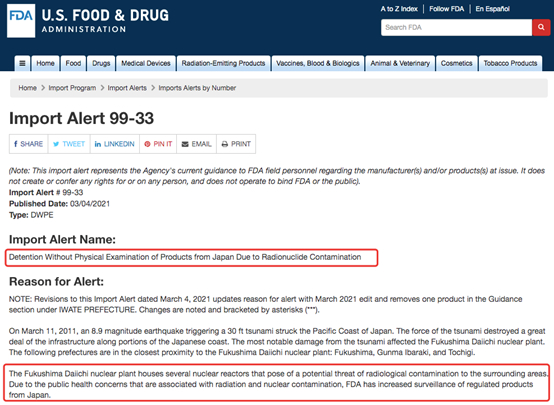Select the Radiation-Emitting Products tab
The width and height of the screenshot is (554, 405).
pyautogui.click(x=223, y=64)
